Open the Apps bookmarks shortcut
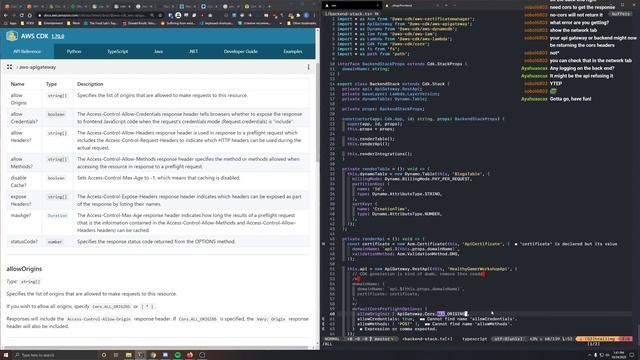The width and height of the screenshot is (640, 360). coord(11,23)
